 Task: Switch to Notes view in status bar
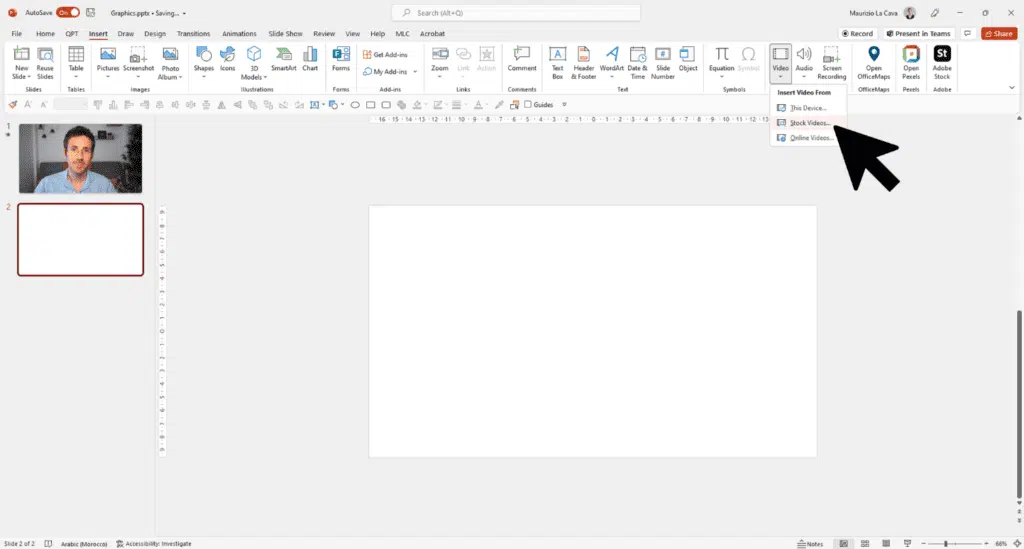[810, 543]
